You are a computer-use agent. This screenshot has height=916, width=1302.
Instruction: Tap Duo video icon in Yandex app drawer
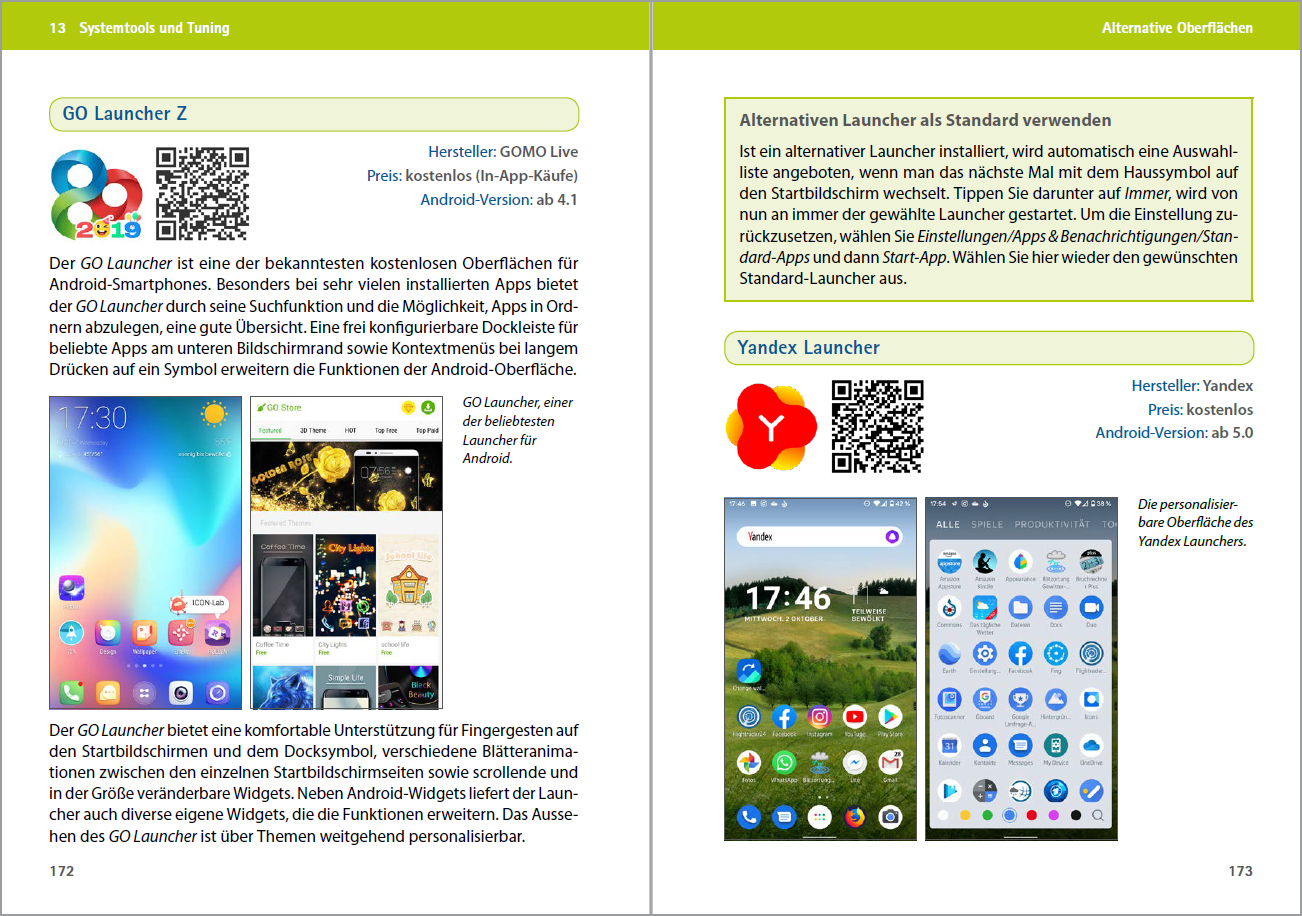1091,607
